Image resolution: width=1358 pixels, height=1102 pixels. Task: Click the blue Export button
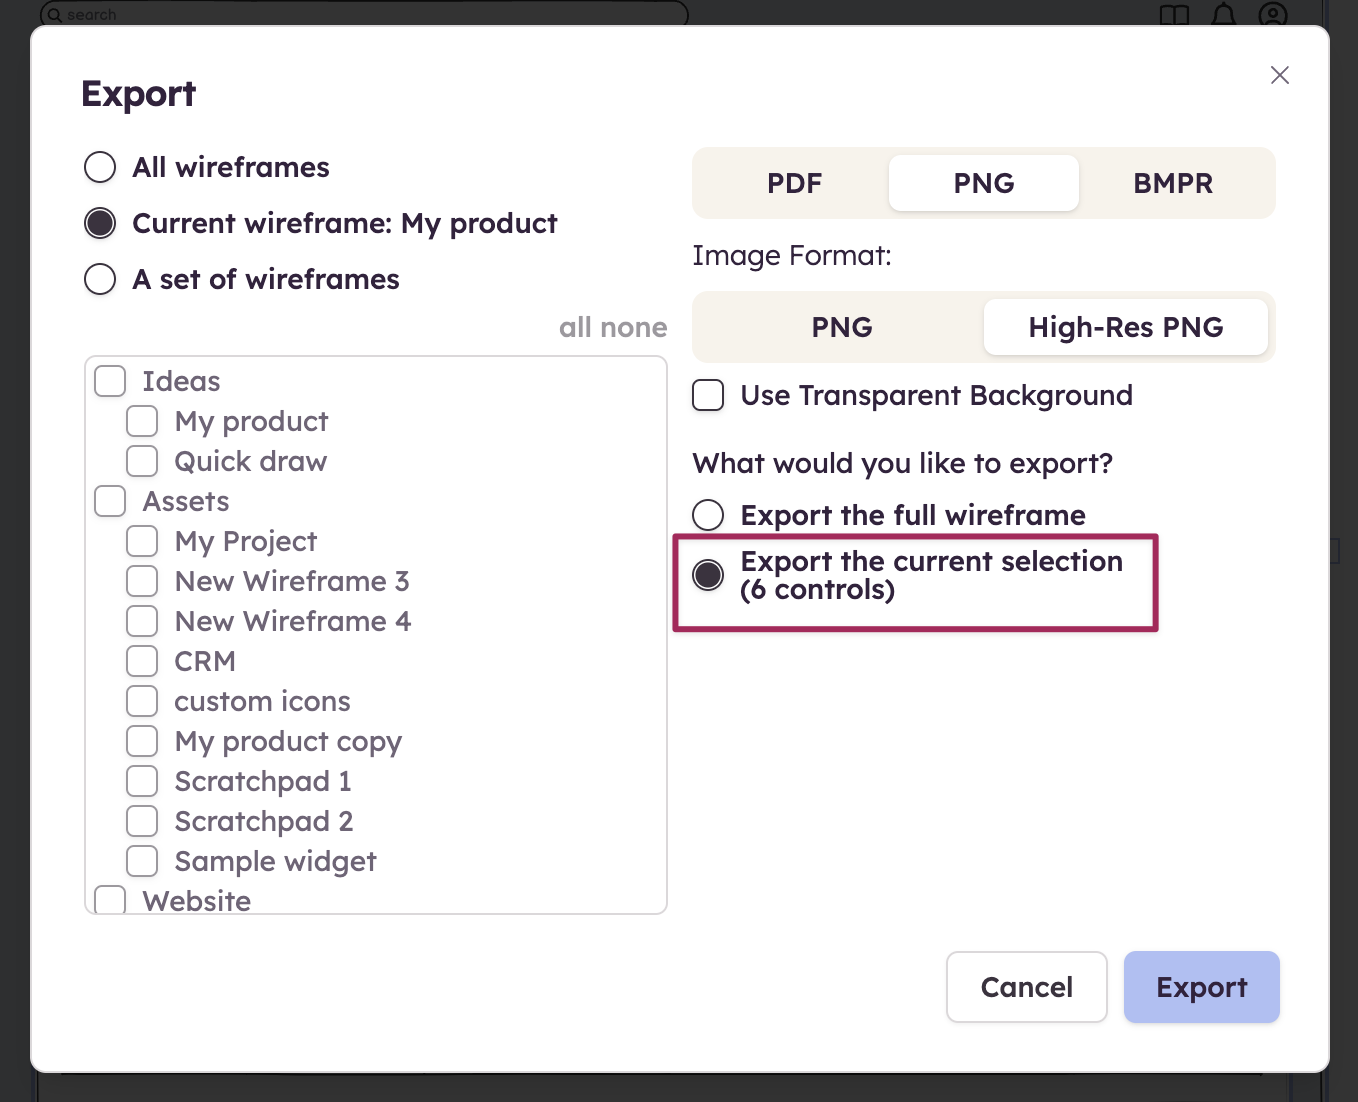pos(1201,987)
